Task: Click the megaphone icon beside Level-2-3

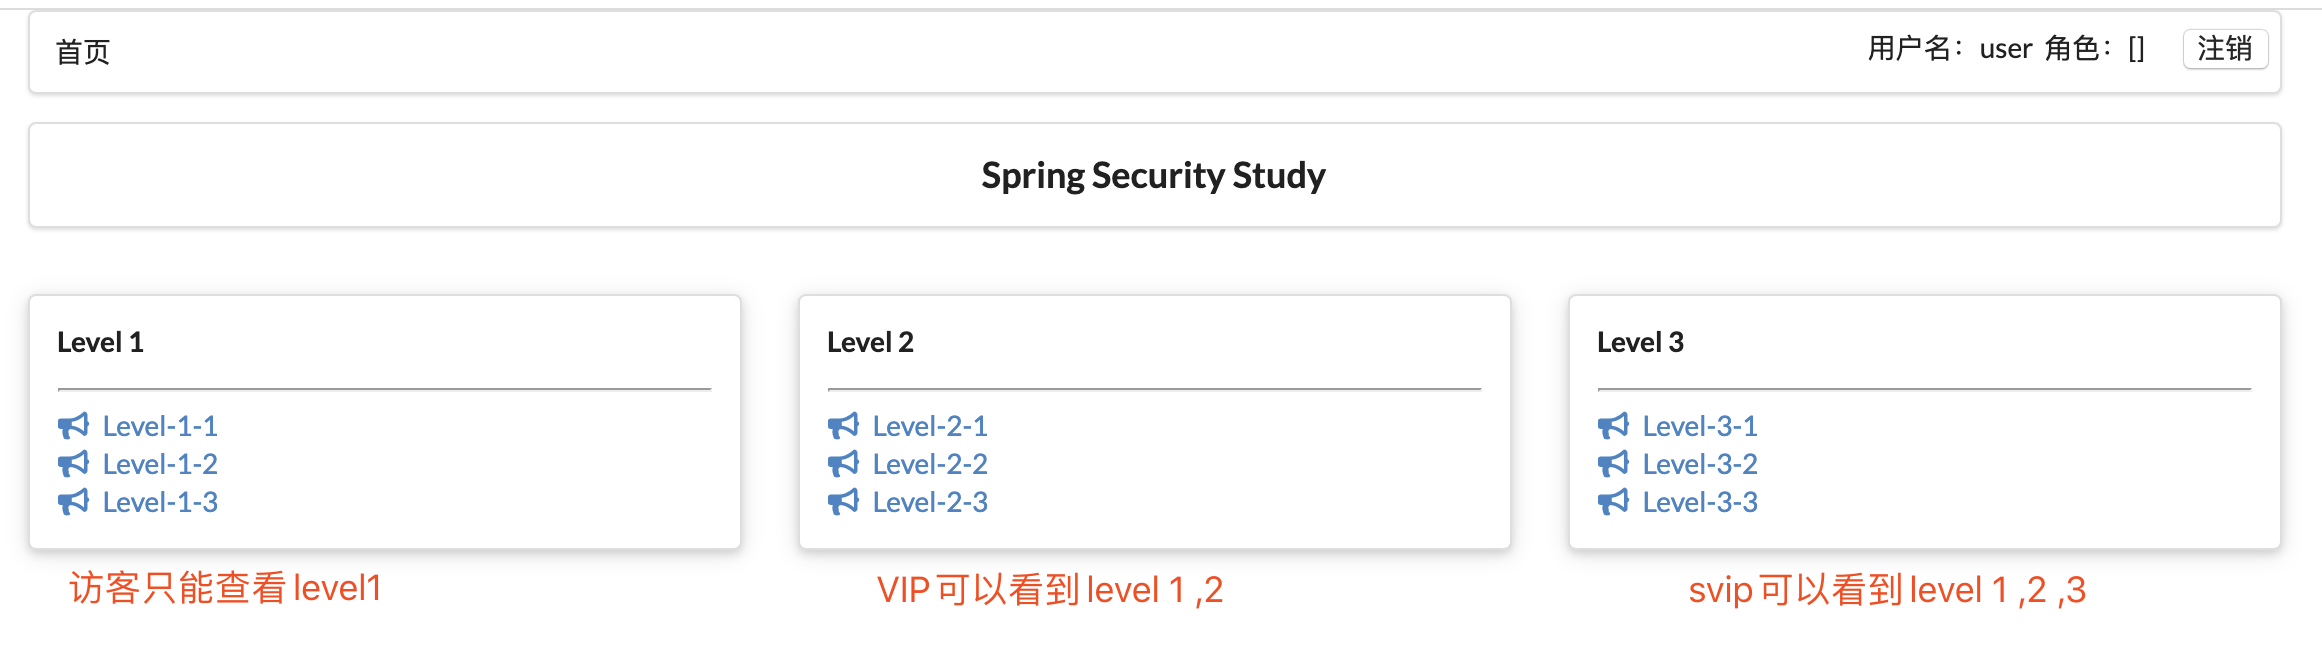Action: 843,502
